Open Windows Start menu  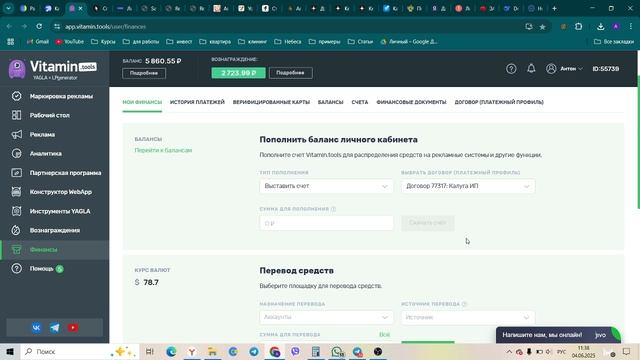pyautogui.click(x=10, y=352)
